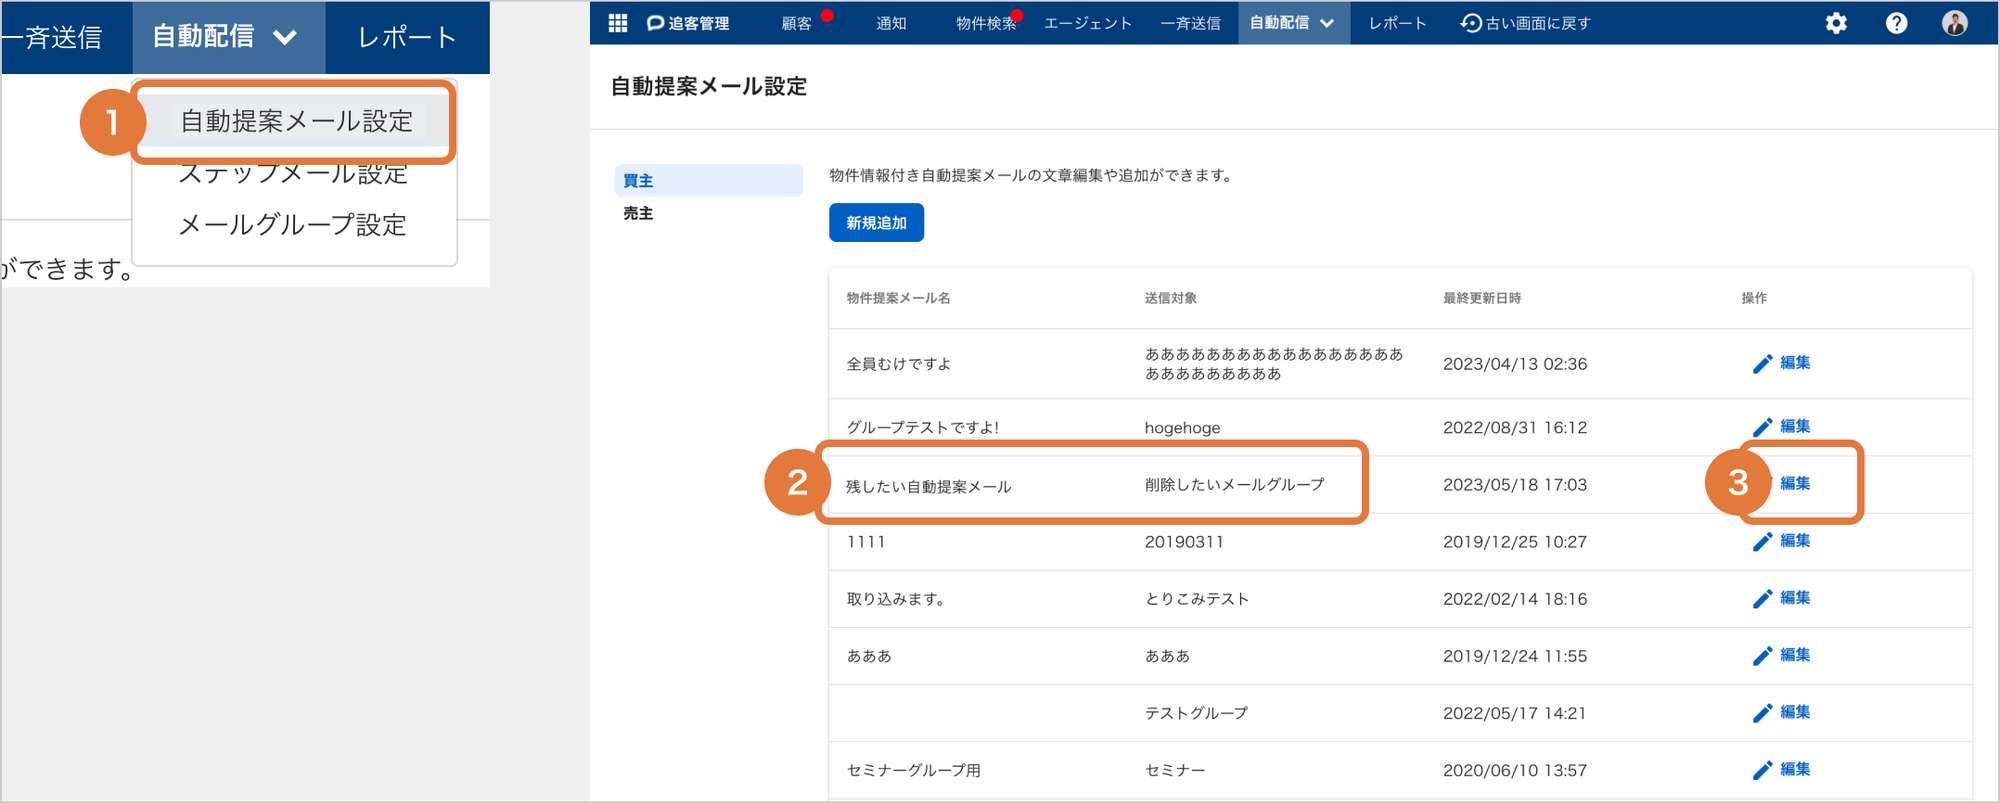
Task: Click 物件提案メール名 column header
Action: (x=898, y=298)
